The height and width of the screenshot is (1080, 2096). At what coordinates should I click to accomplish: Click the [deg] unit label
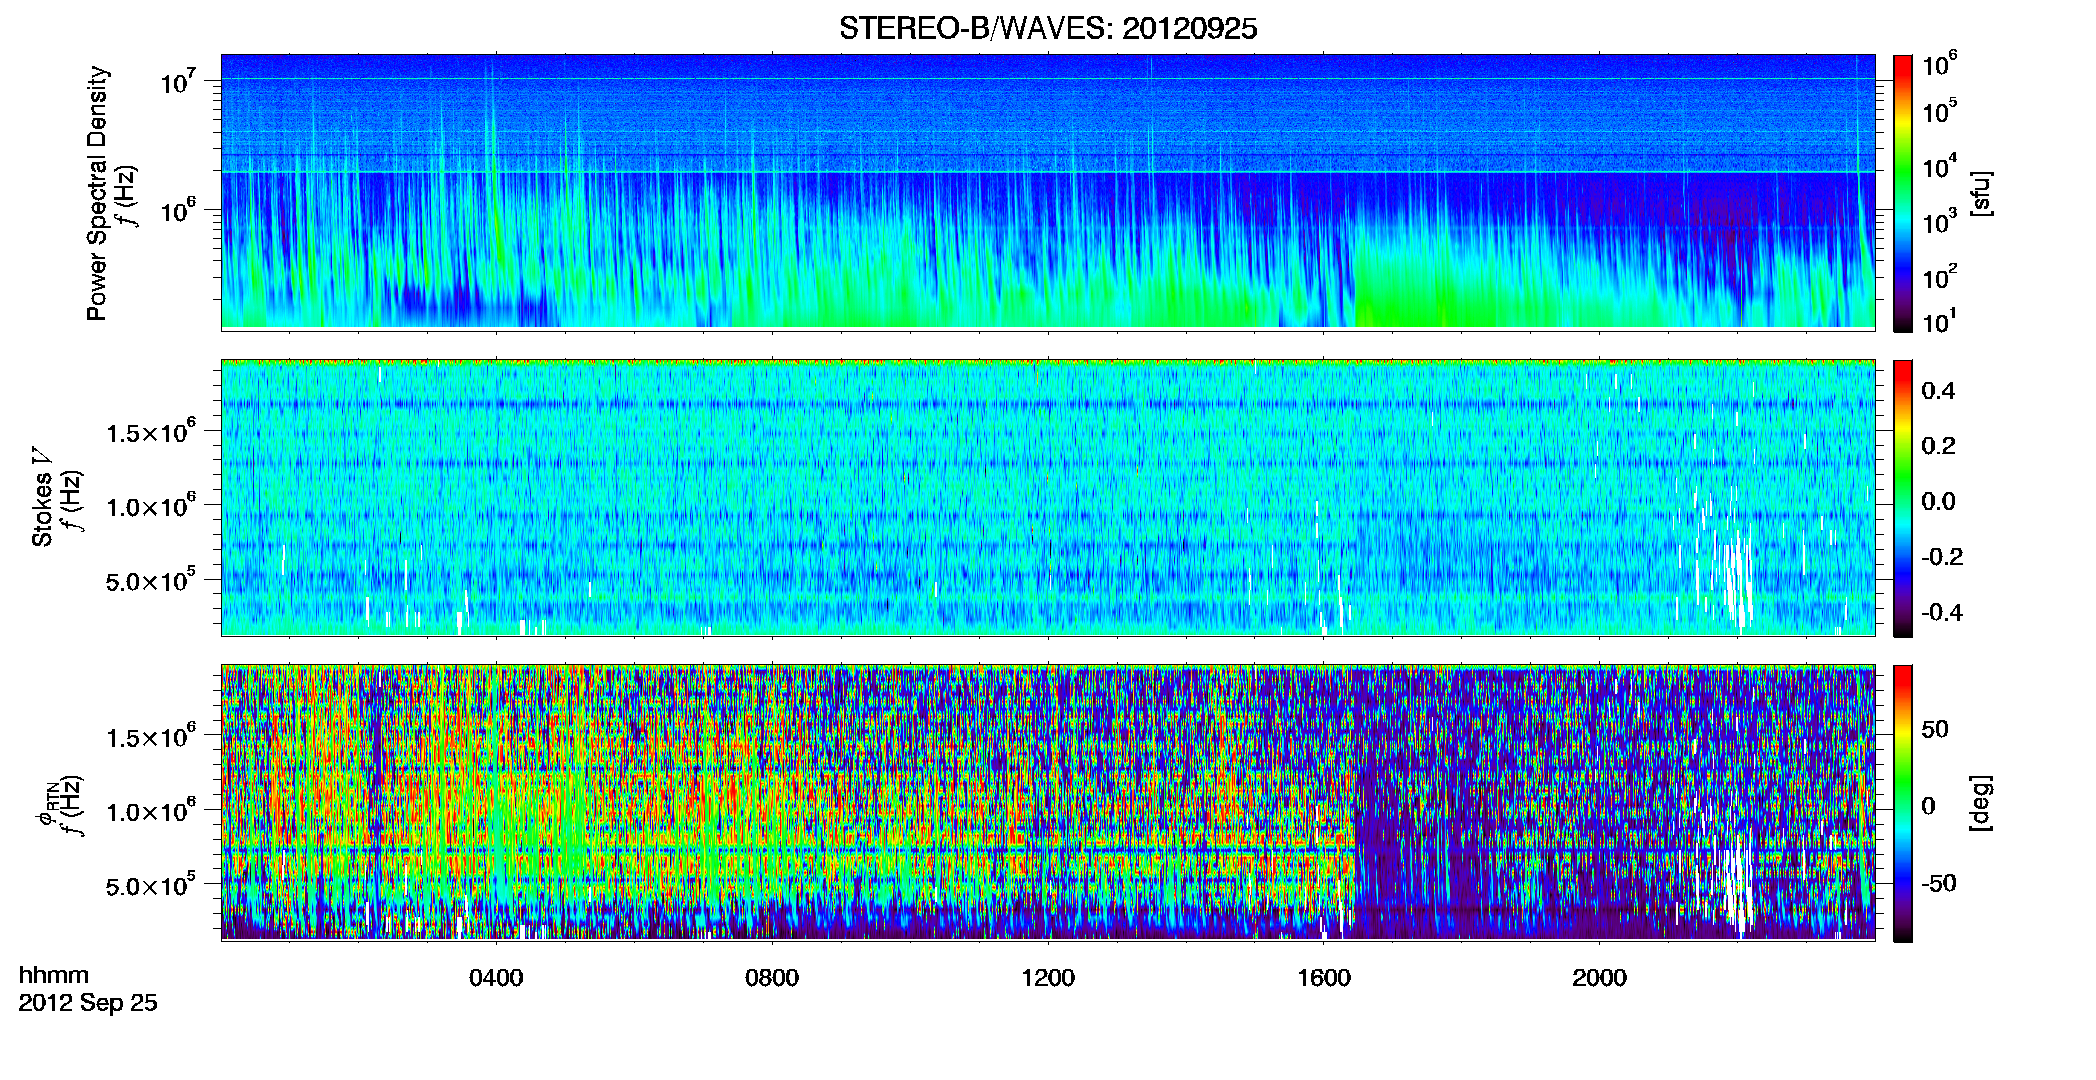pyautogui.click(x=1981, y=803)
